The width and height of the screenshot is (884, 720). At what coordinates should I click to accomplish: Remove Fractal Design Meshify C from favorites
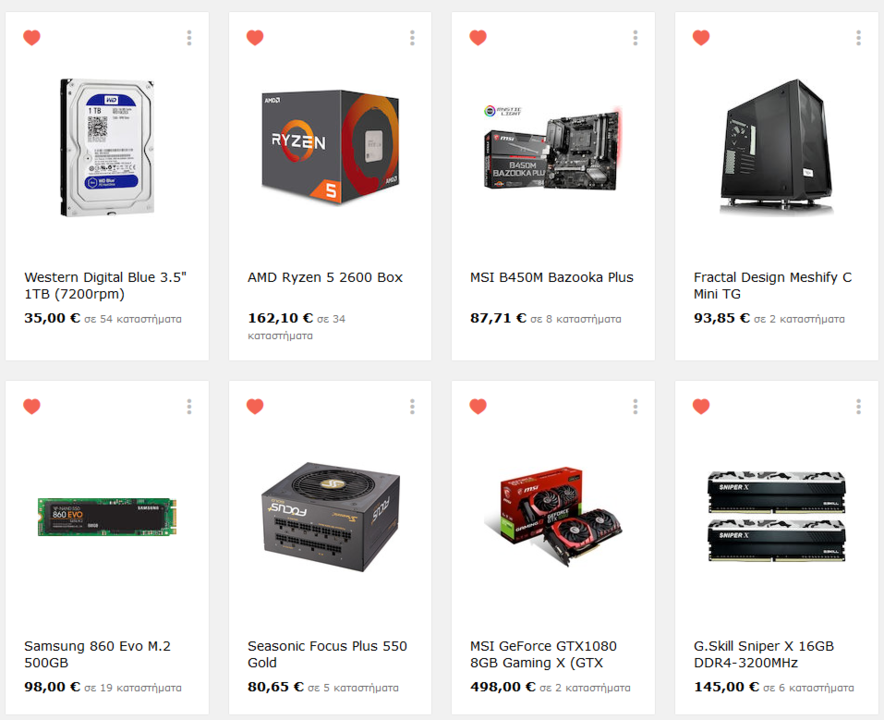tap(701, 38)
